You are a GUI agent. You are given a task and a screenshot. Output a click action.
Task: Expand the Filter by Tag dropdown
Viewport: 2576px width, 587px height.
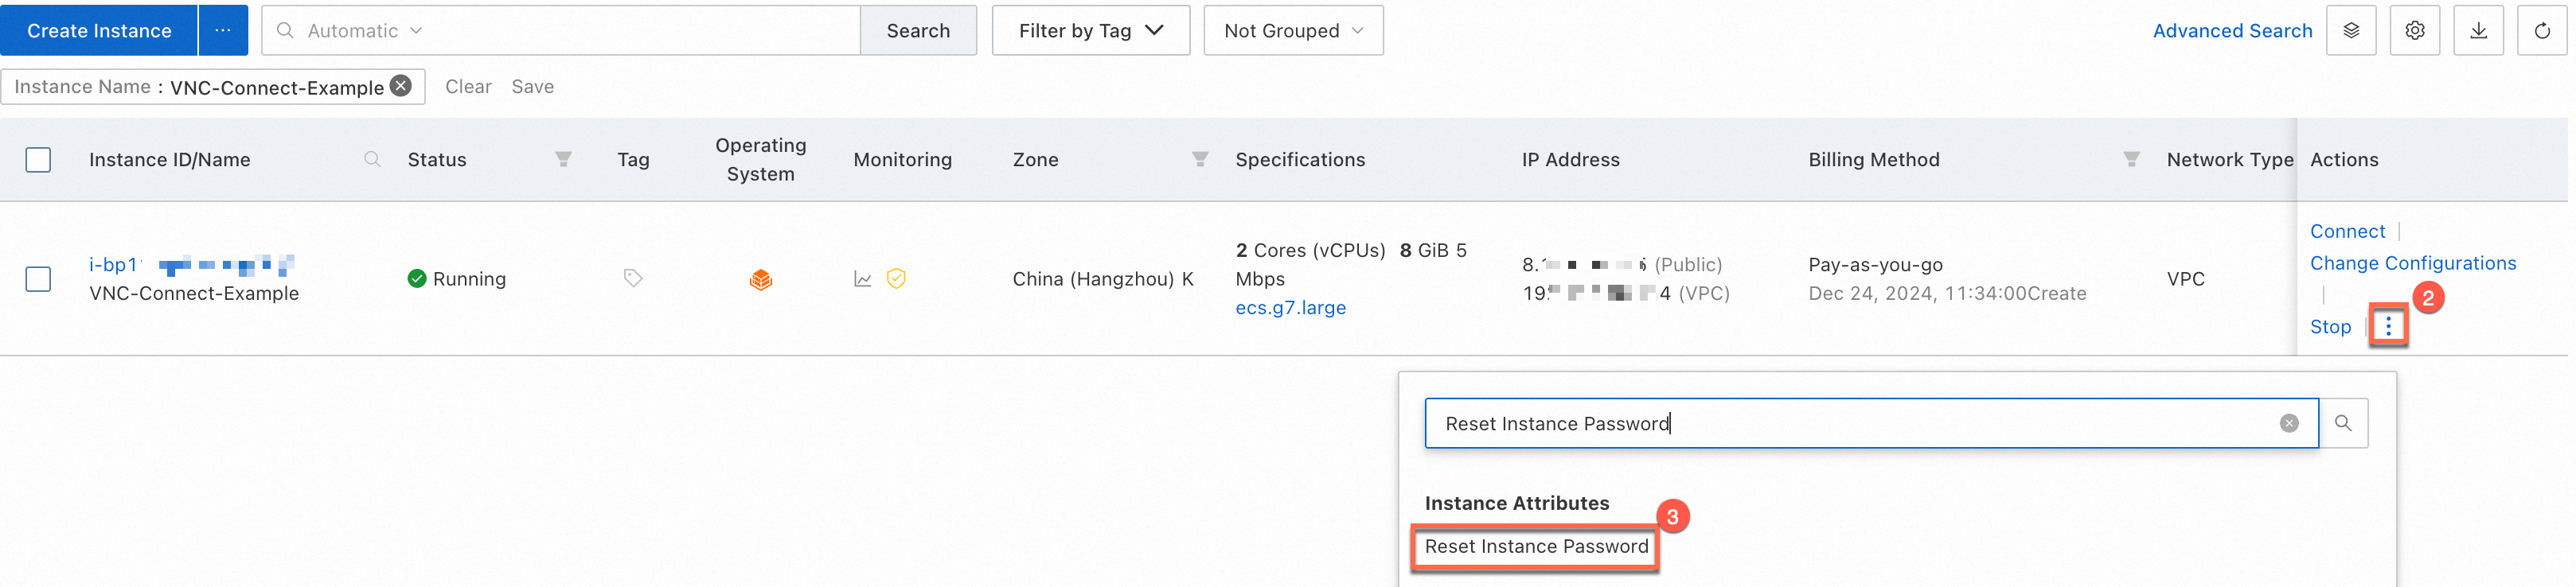coord(1090,31)
